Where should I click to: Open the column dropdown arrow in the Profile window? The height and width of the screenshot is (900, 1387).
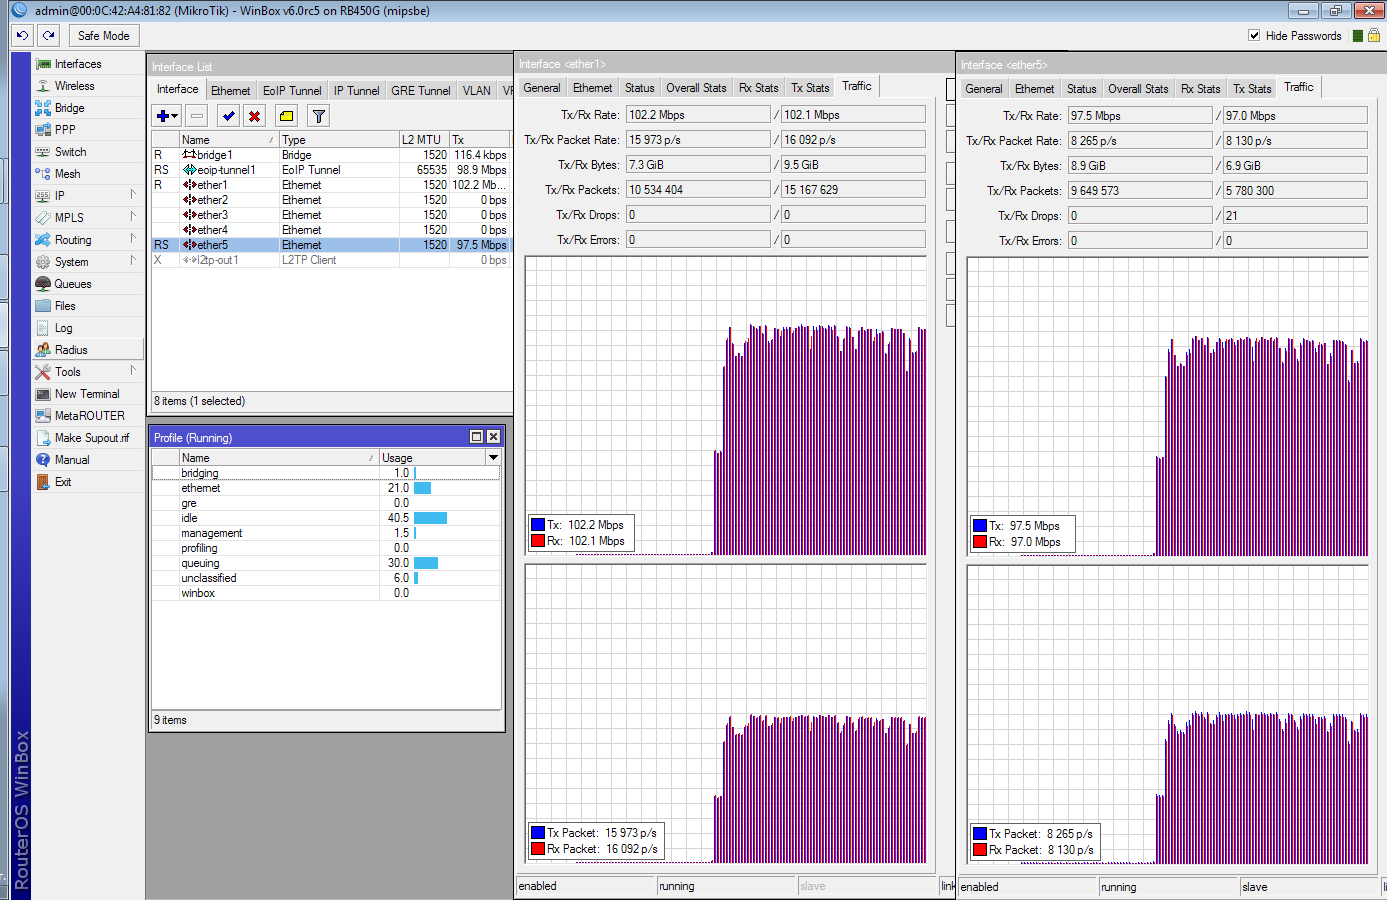pos(493,457)
